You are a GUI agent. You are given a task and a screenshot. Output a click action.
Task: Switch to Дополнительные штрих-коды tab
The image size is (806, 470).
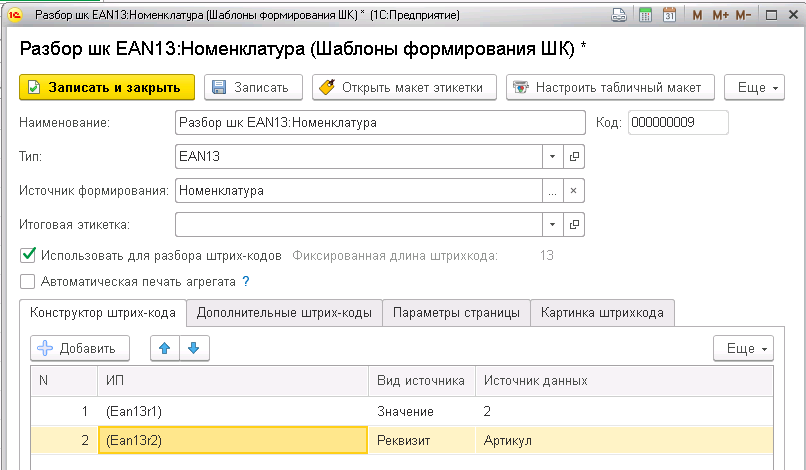tap(284, 313)
